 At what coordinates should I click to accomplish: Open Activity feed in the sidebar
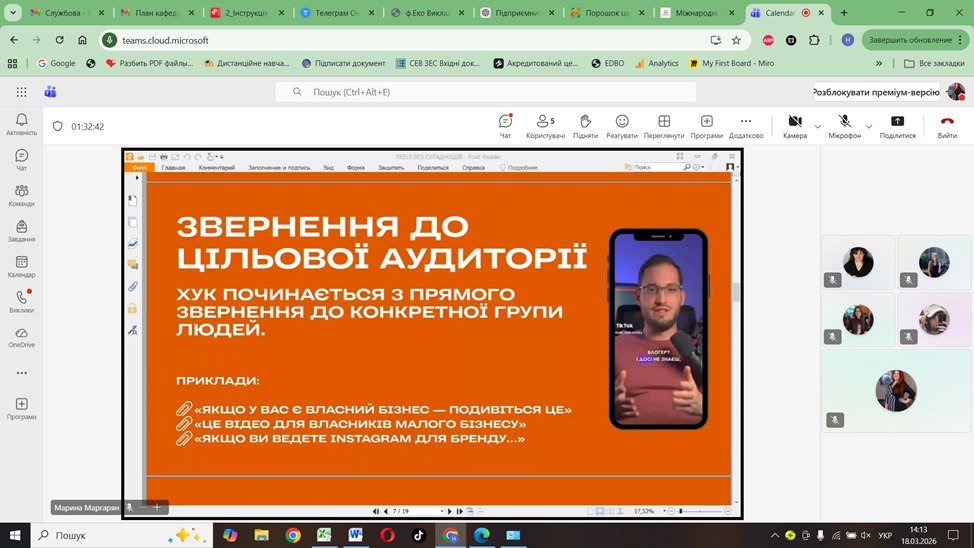click(21, 124)
